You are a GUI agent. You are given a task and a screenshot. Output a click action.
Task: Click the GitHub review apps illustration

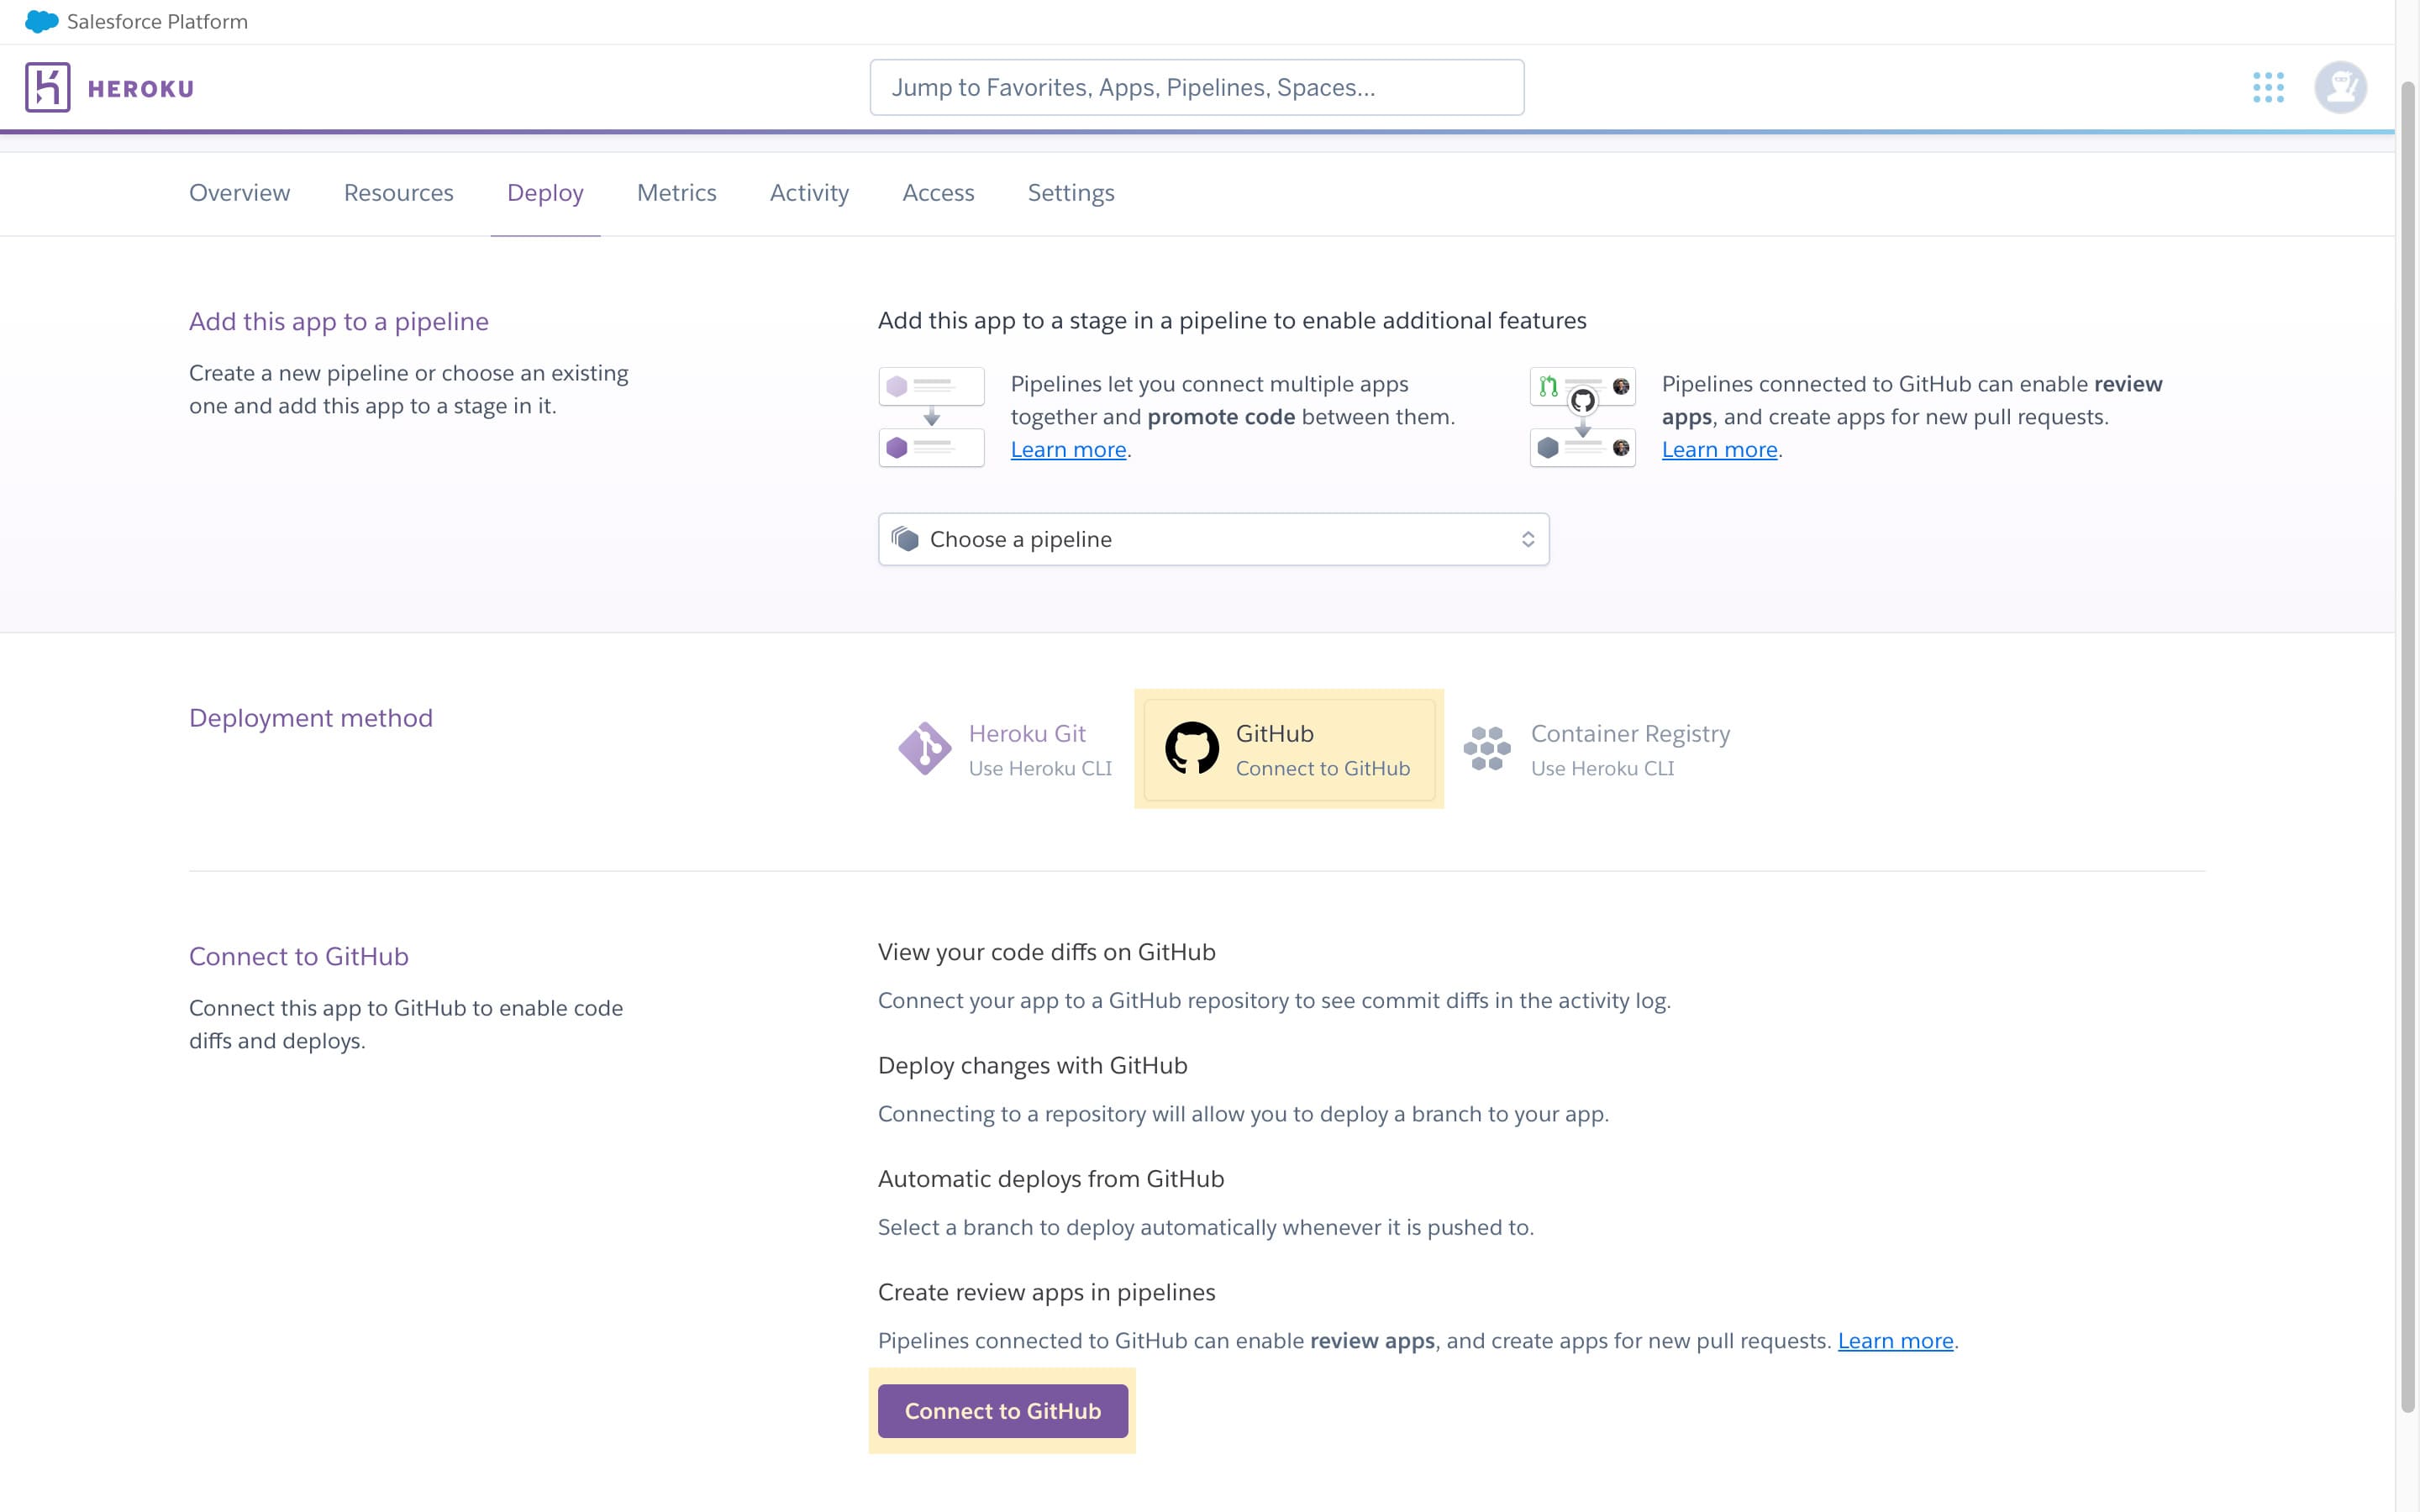[x=1582, y=417]
